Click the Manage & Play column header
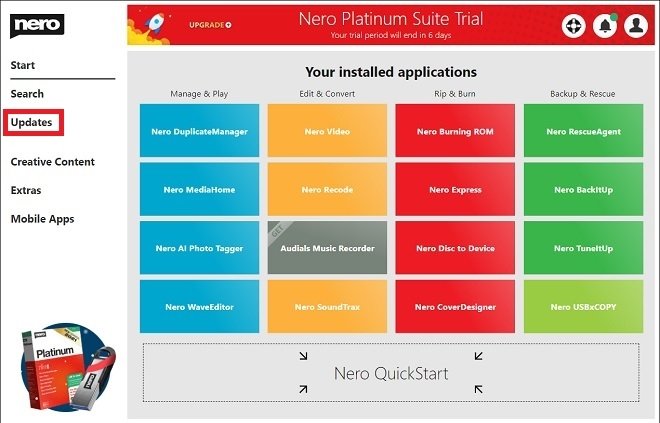The height and width of the screenshot is (423, 660). click(199, 94)
